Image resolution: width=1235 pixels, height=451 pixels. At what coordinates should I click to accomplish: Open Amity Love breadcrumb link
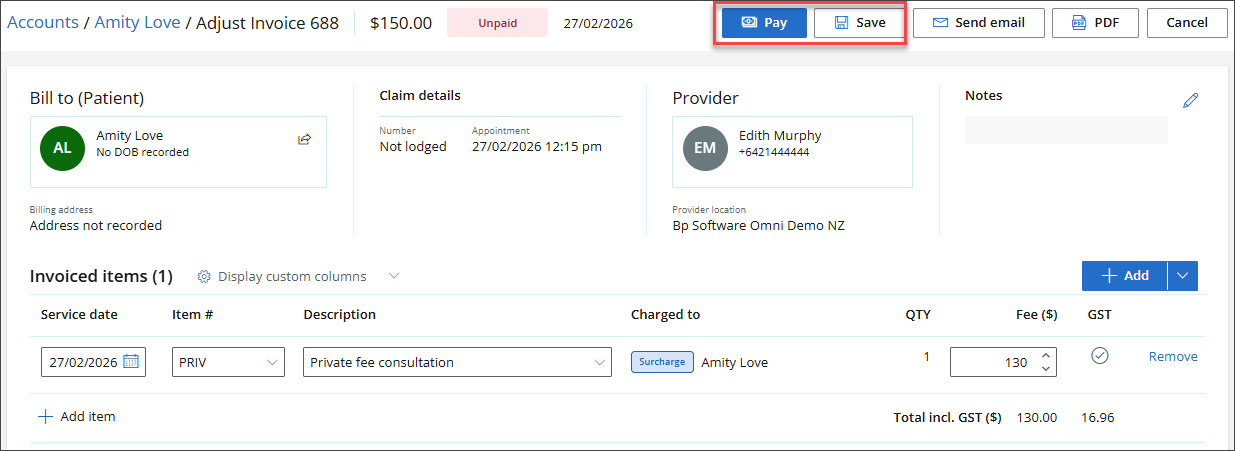point(137,22)
